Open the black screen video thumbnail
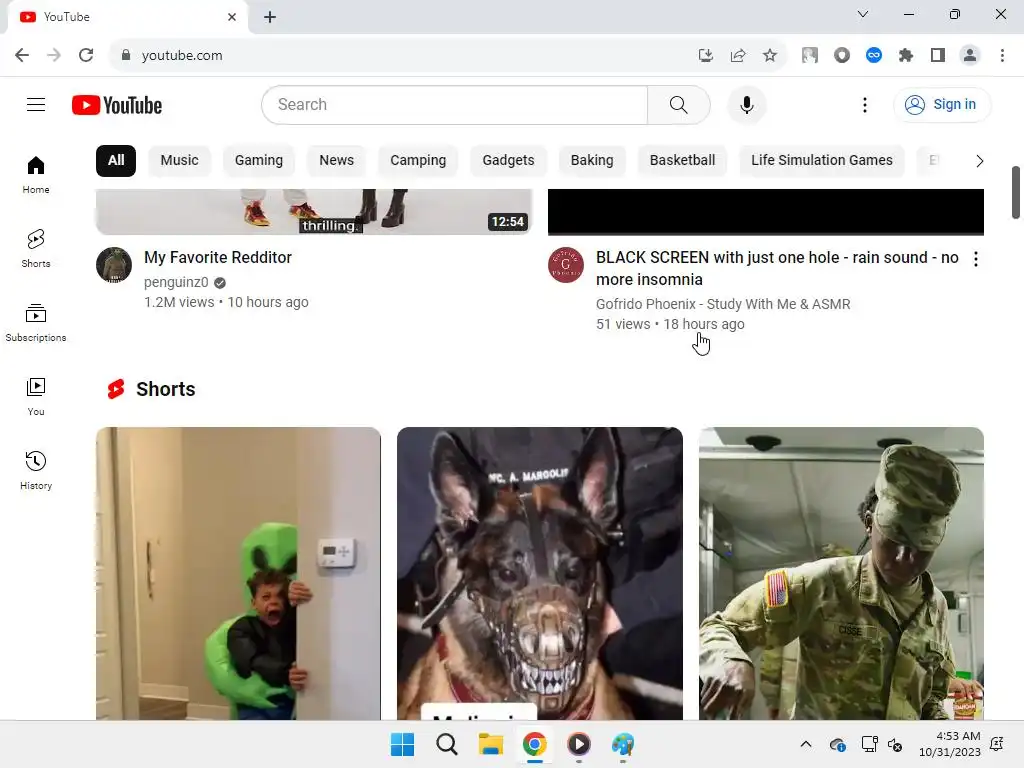The image size is (1024, 768). tap(765, 212)
